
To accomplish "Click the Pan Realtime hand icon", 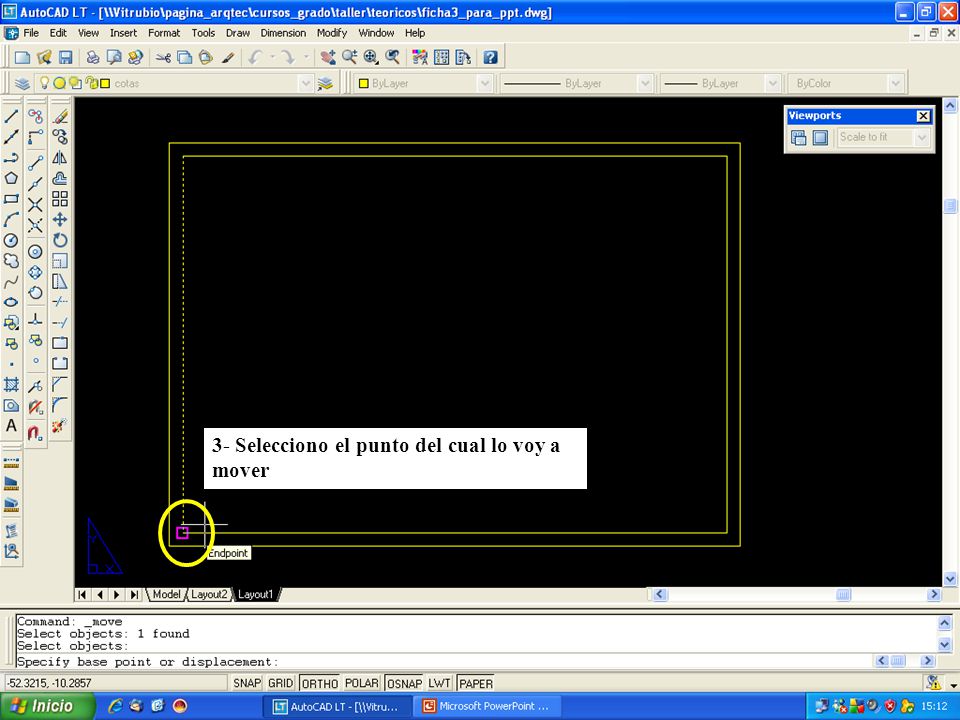I will click(328, 58).
